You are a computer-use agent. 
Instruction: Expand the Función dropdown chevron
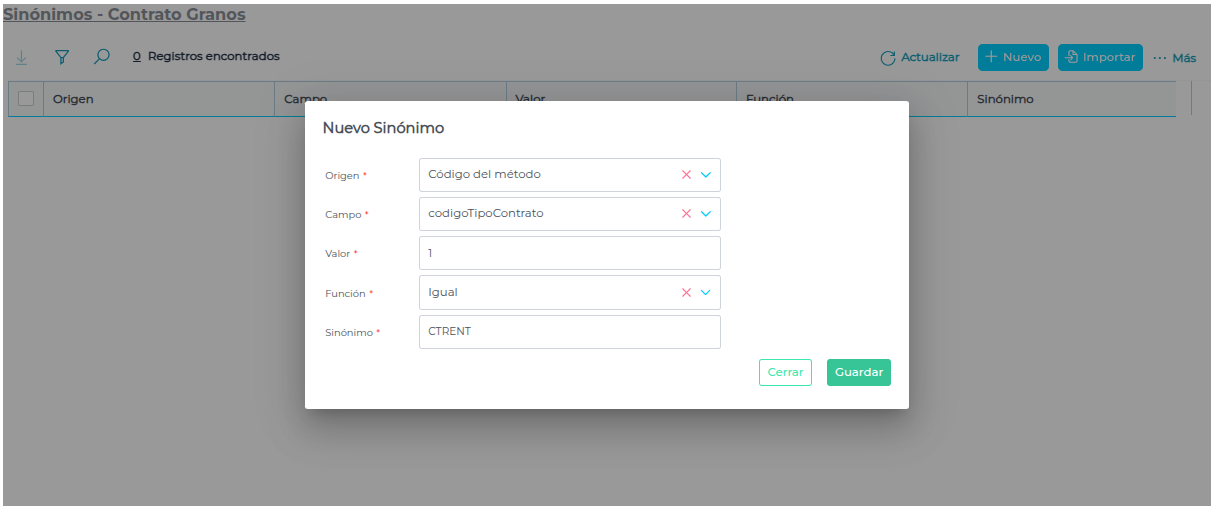tap(706, 292)
